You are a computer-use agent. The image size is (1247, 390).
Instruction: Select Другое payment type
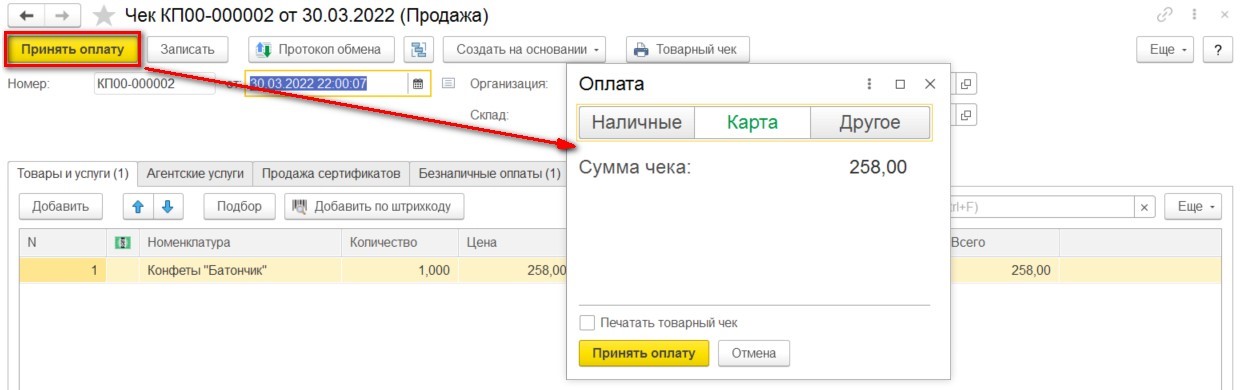click(870, 123)
